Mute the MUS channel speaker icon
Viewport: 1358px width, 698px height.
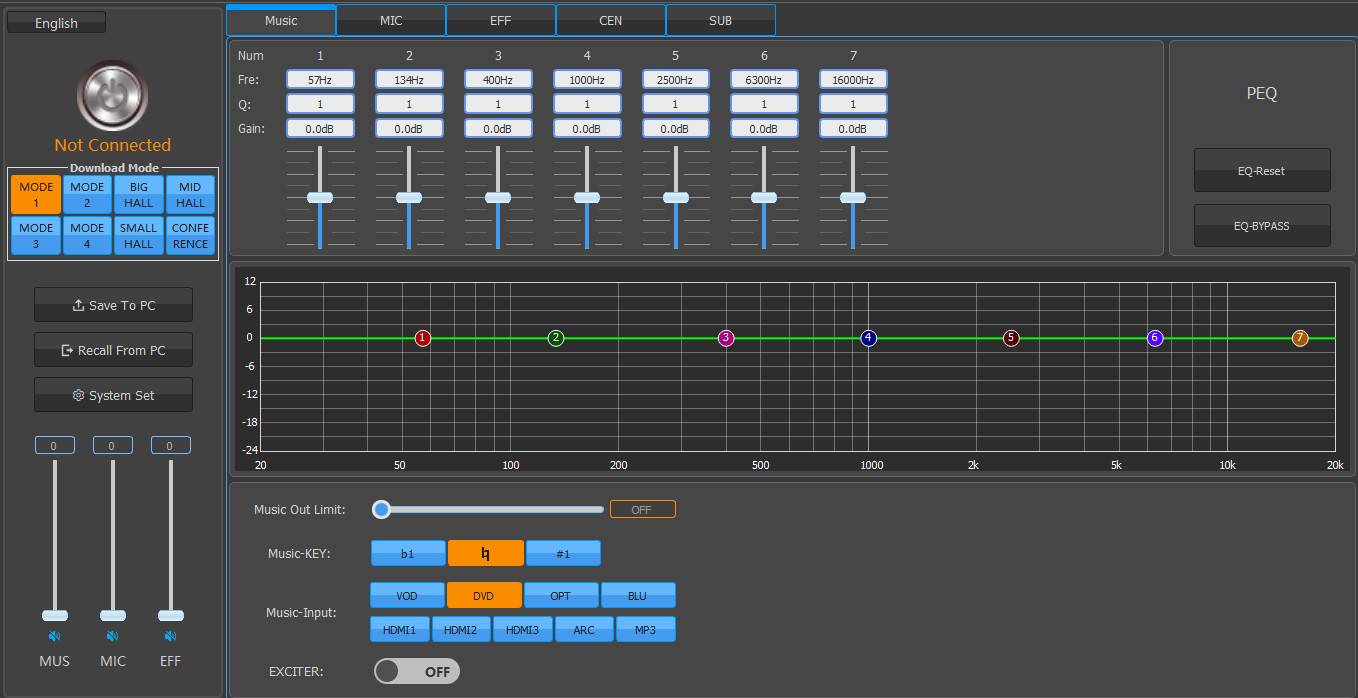[x=54, y=636]
